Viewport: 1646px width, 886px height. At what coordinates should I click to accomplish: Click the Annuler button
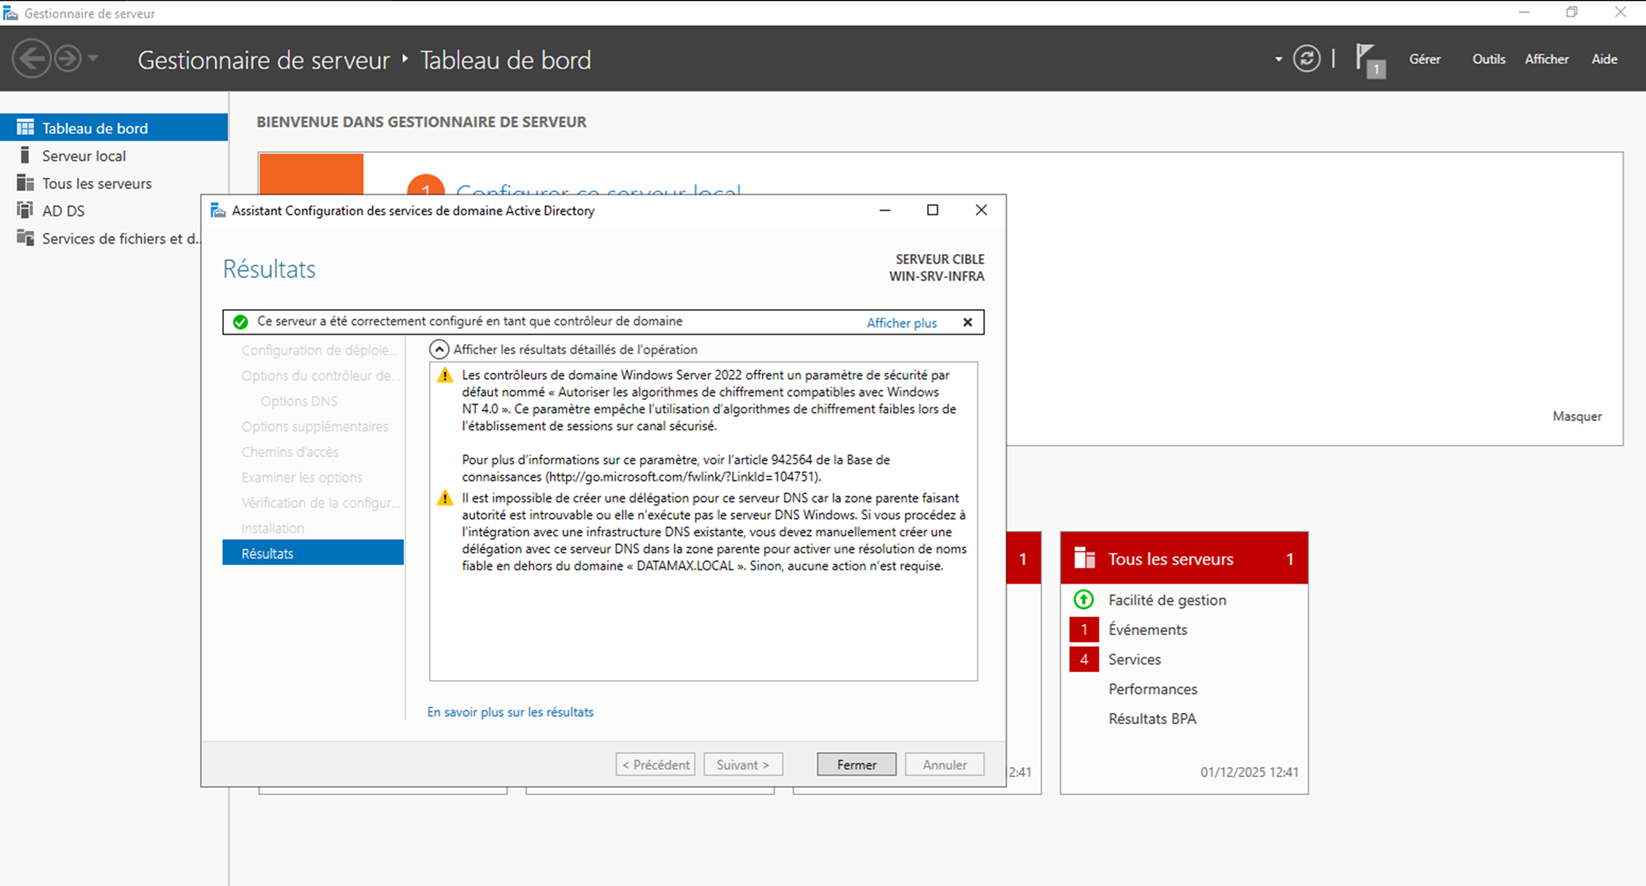(x=944, y=764)
